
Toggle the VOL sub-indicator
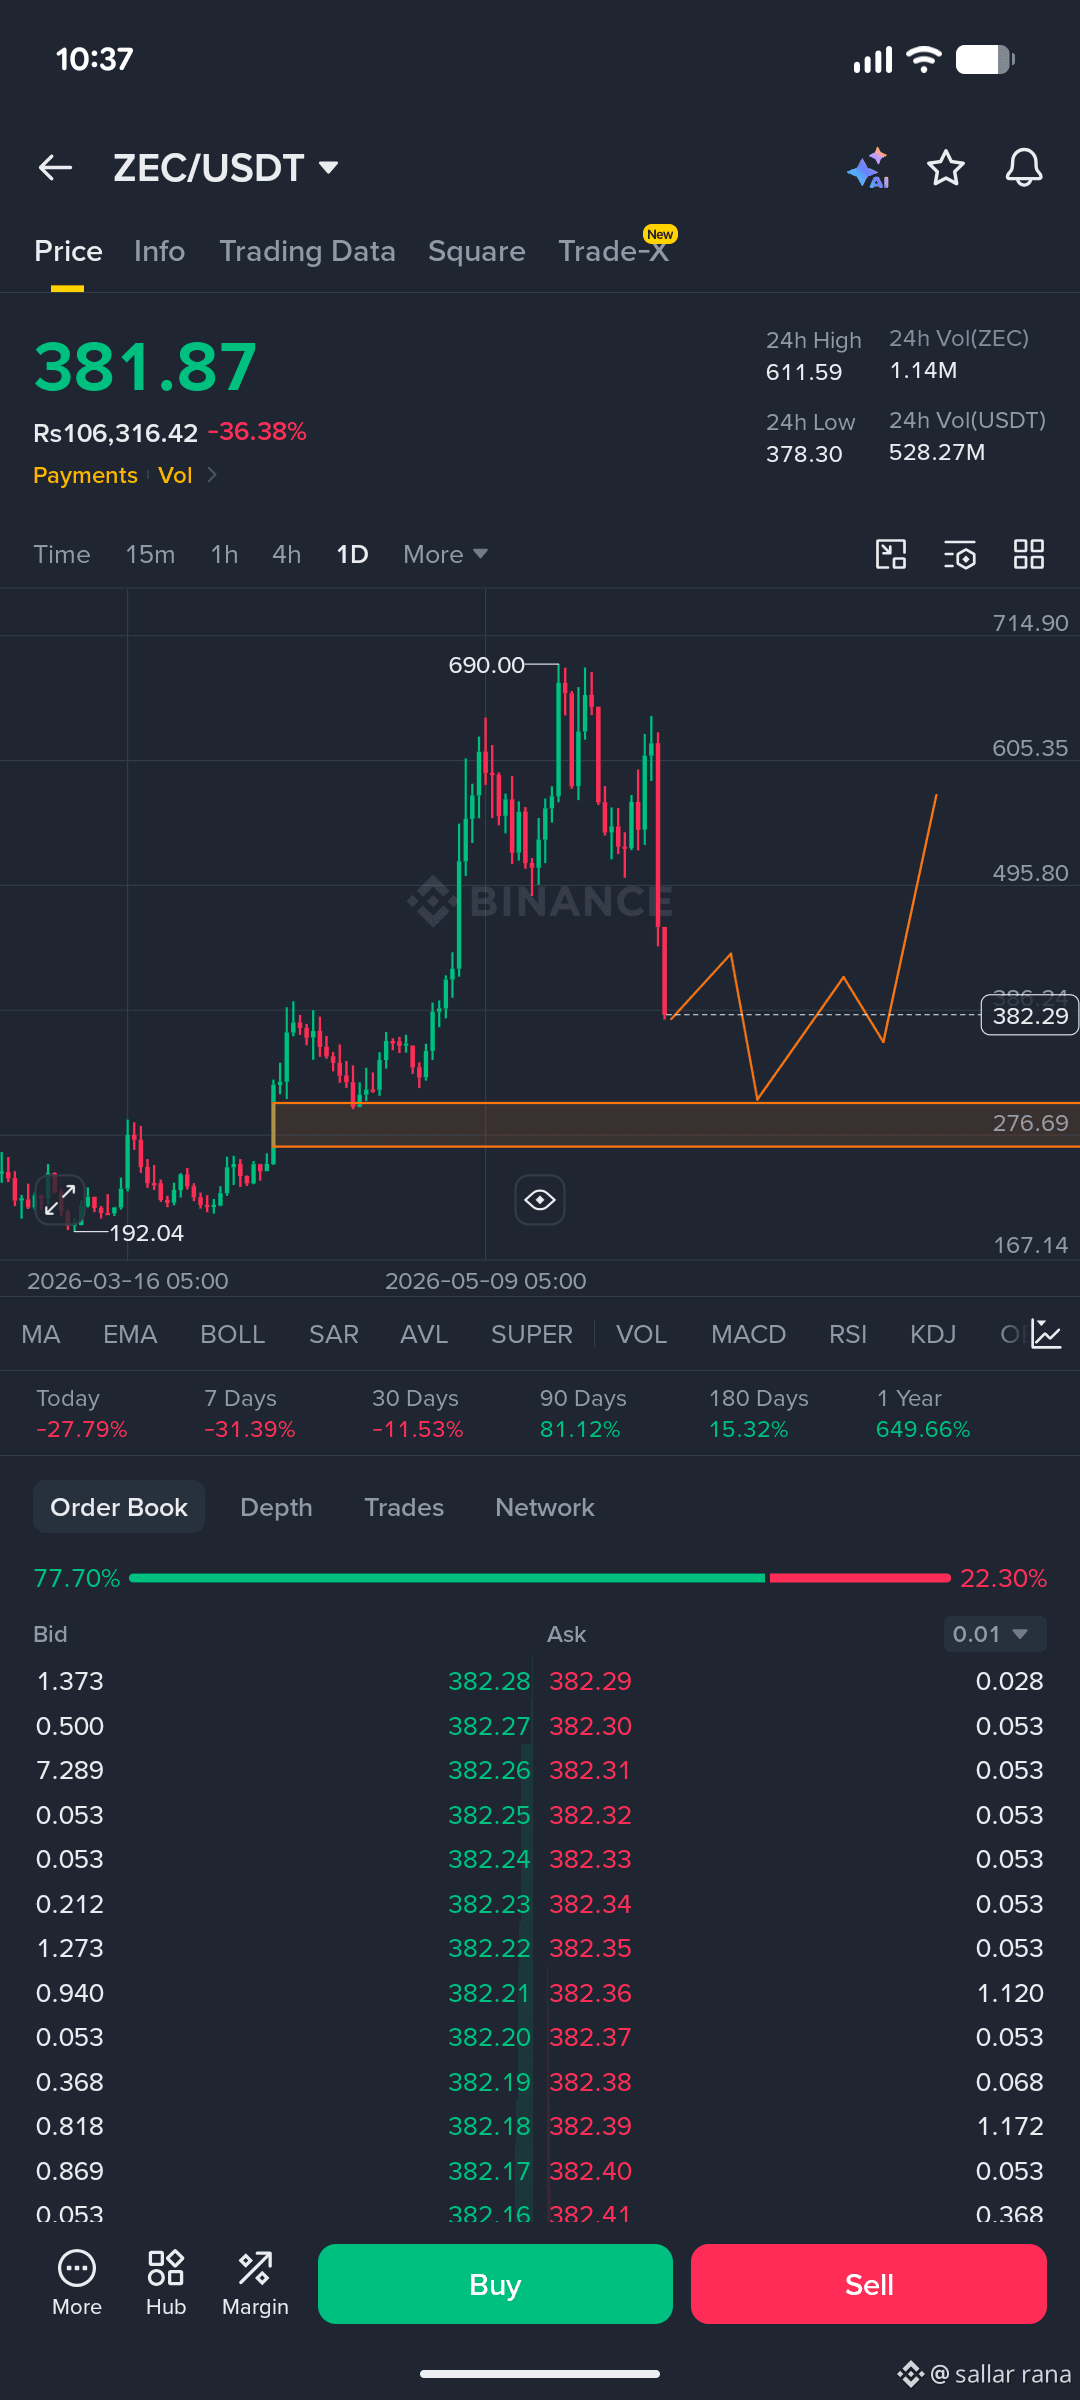pos(641,1334)
